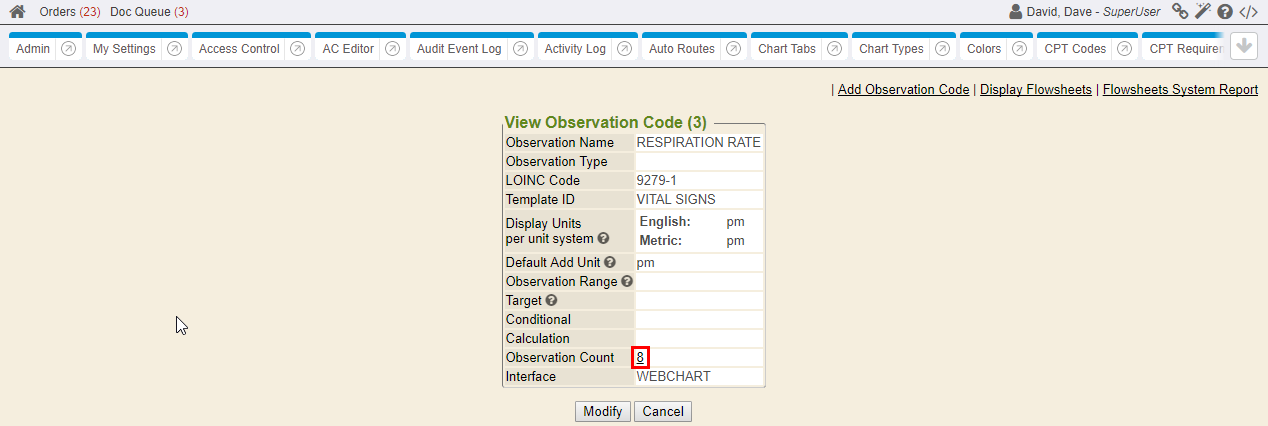This screenshot has width=1268, height=426.
Task: Go to the Home icon
Action: click(x=17, y=12)
